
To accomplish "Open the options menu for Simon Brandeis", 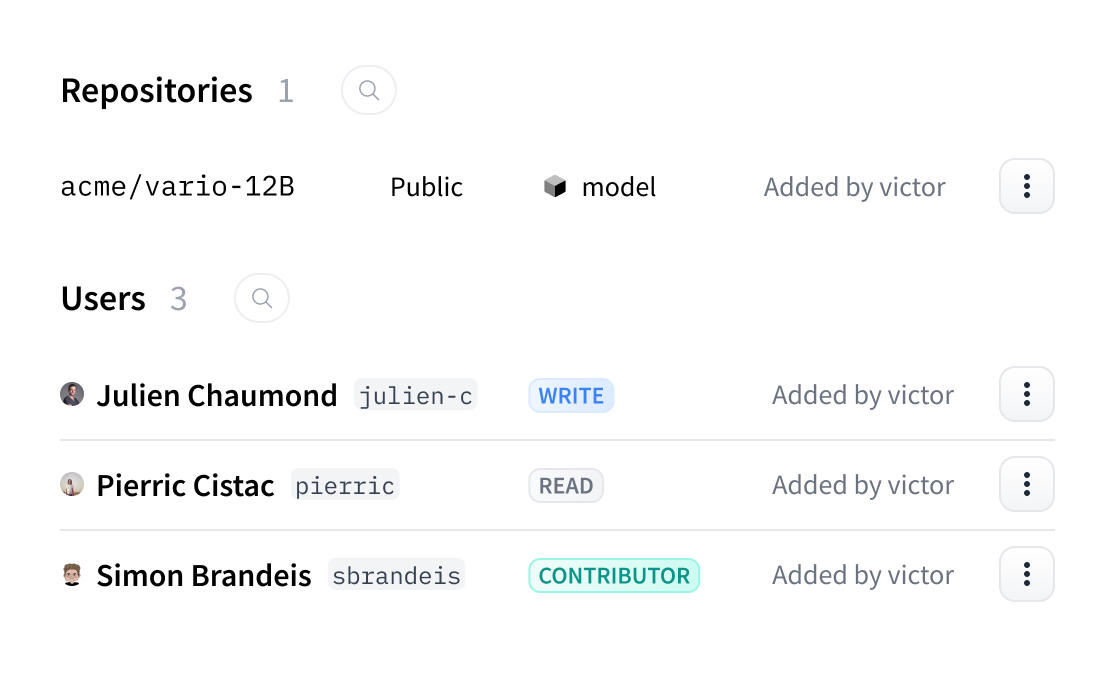I will (1026, 575).
